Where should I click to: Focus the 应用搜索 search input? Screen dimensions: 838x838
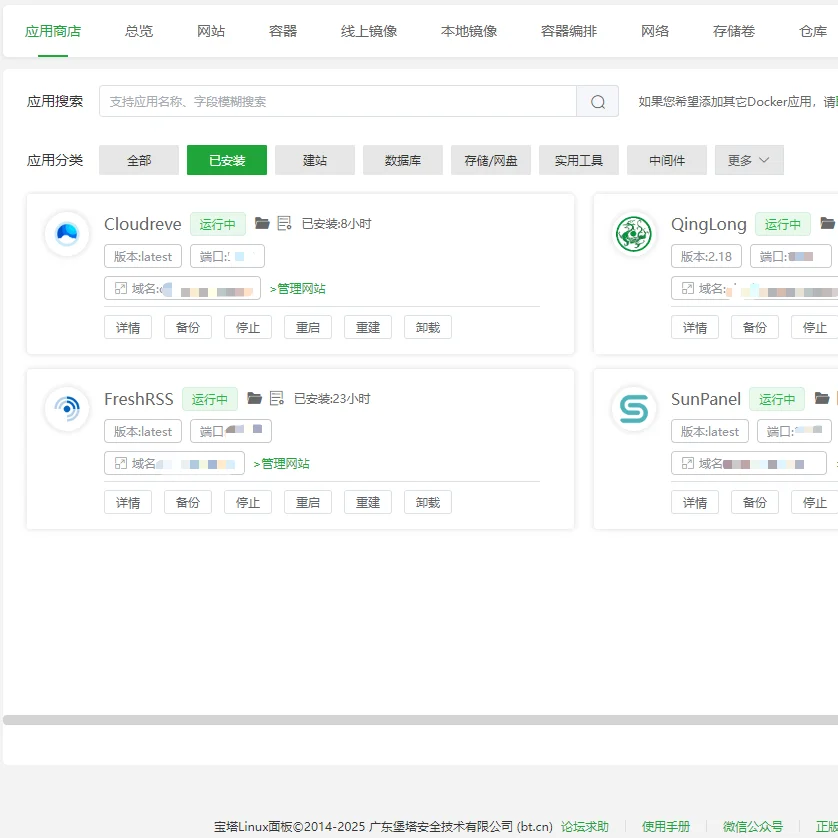(x=338, y=101)
